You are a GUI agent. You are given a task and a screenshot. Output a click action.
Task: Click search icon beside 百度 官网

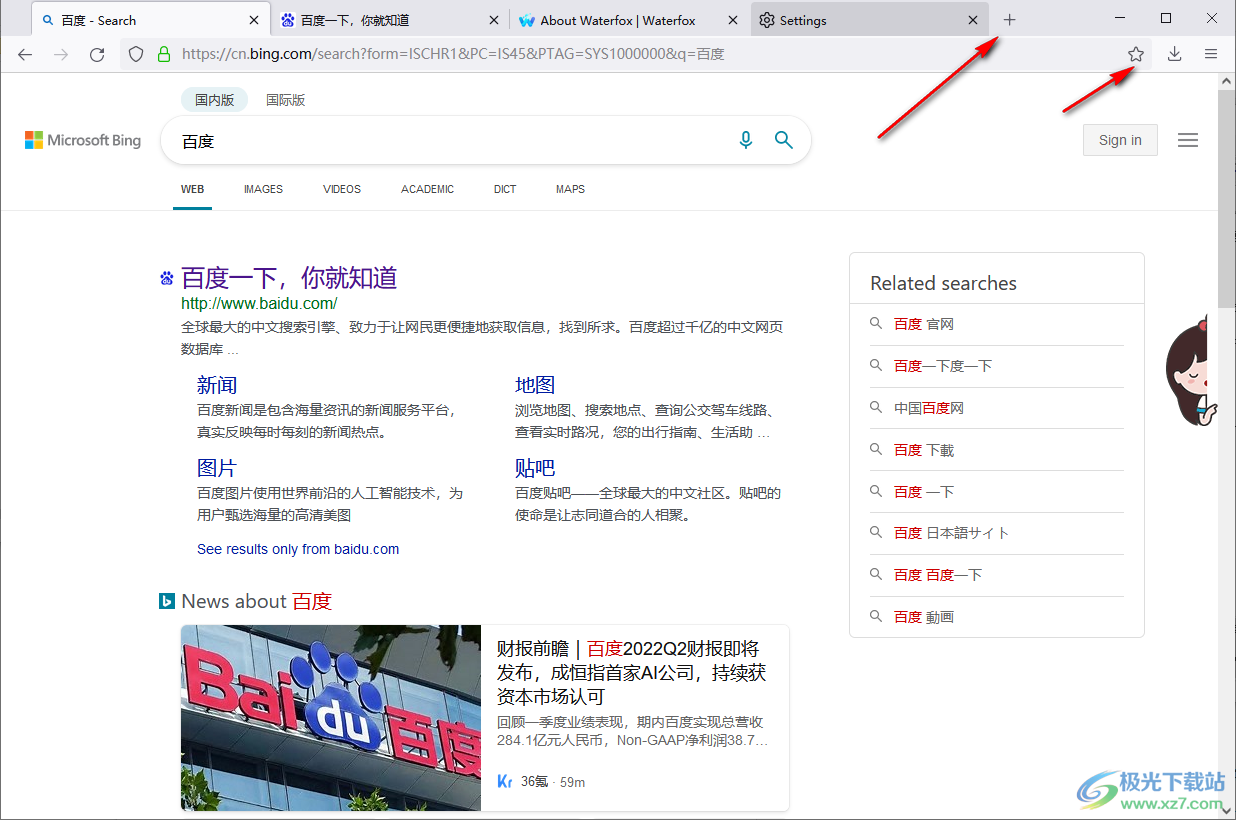[876, 324]
